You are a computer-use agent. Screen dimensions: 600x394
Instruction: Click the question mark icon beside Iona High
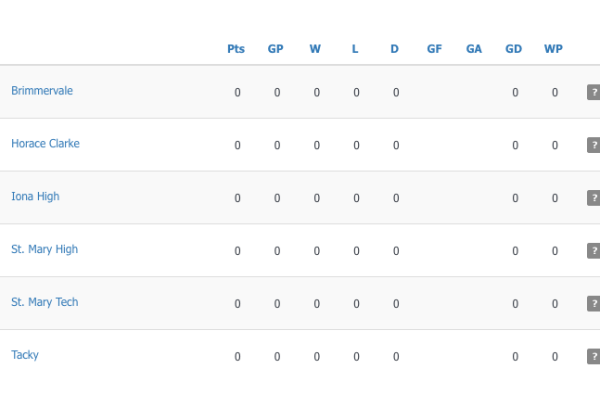point(594,198)
